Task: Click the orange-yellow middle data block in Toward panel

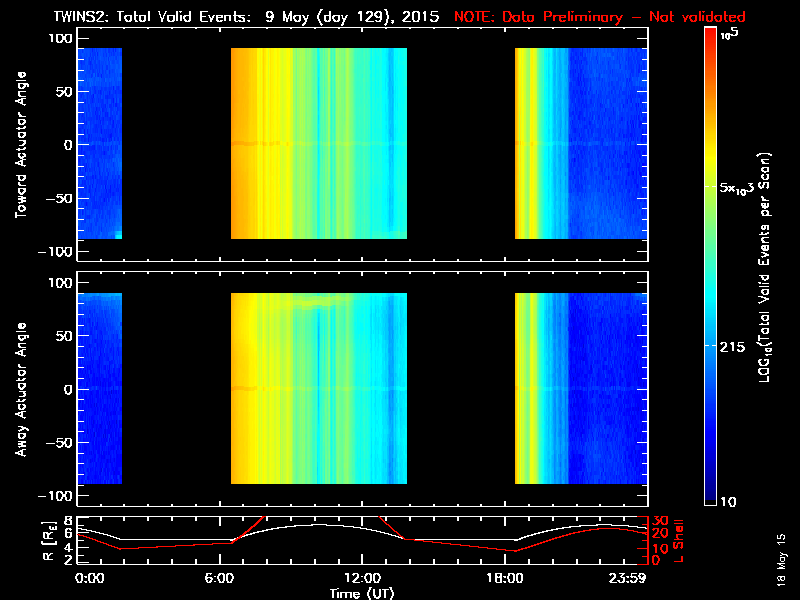Action: [x=319, y=143]
